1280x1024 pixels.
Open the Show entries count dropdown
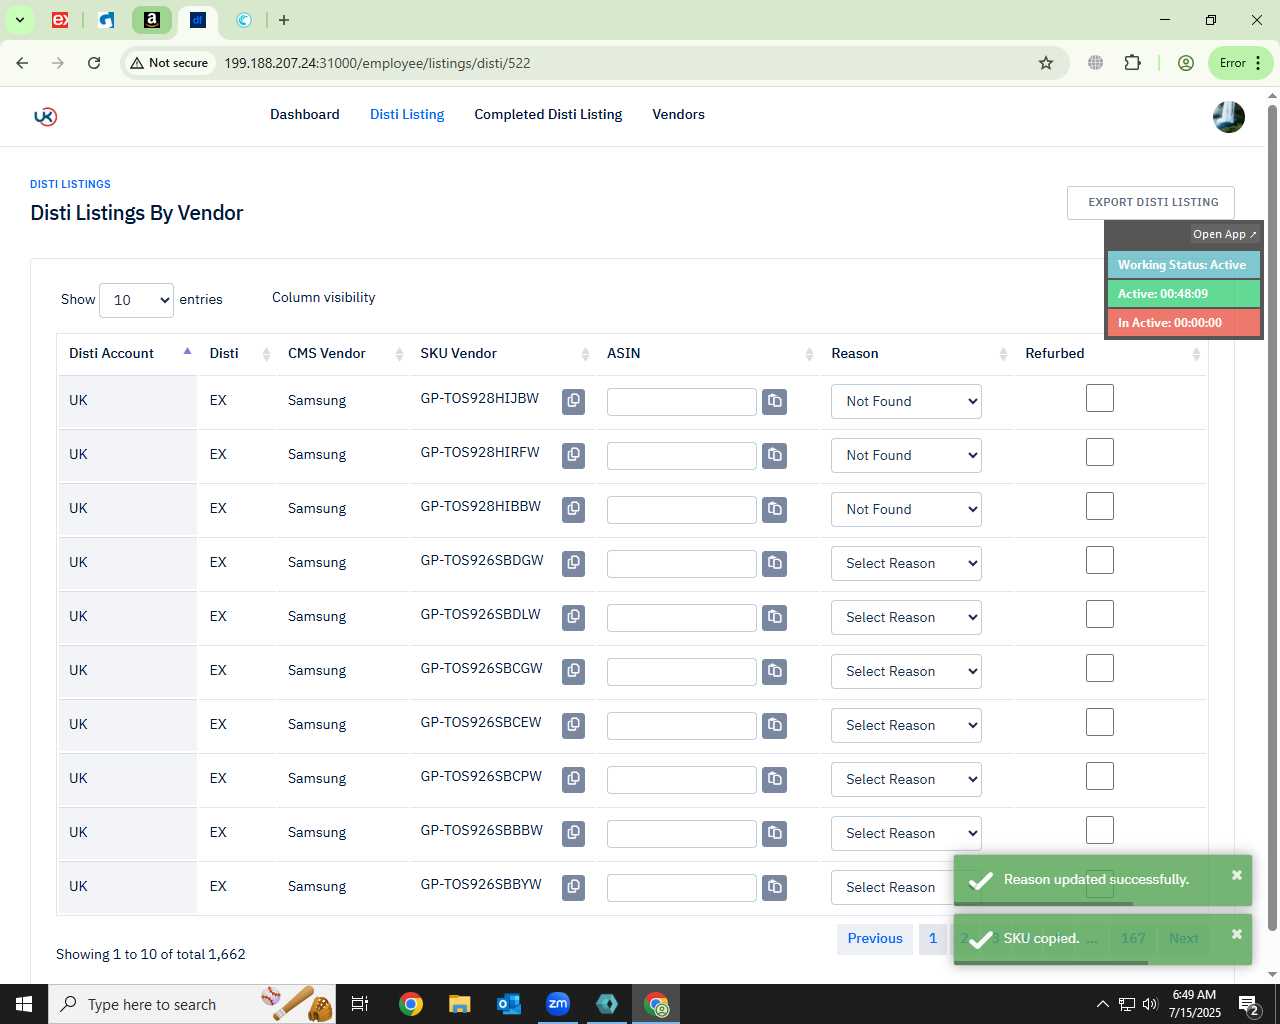[136, 300]
